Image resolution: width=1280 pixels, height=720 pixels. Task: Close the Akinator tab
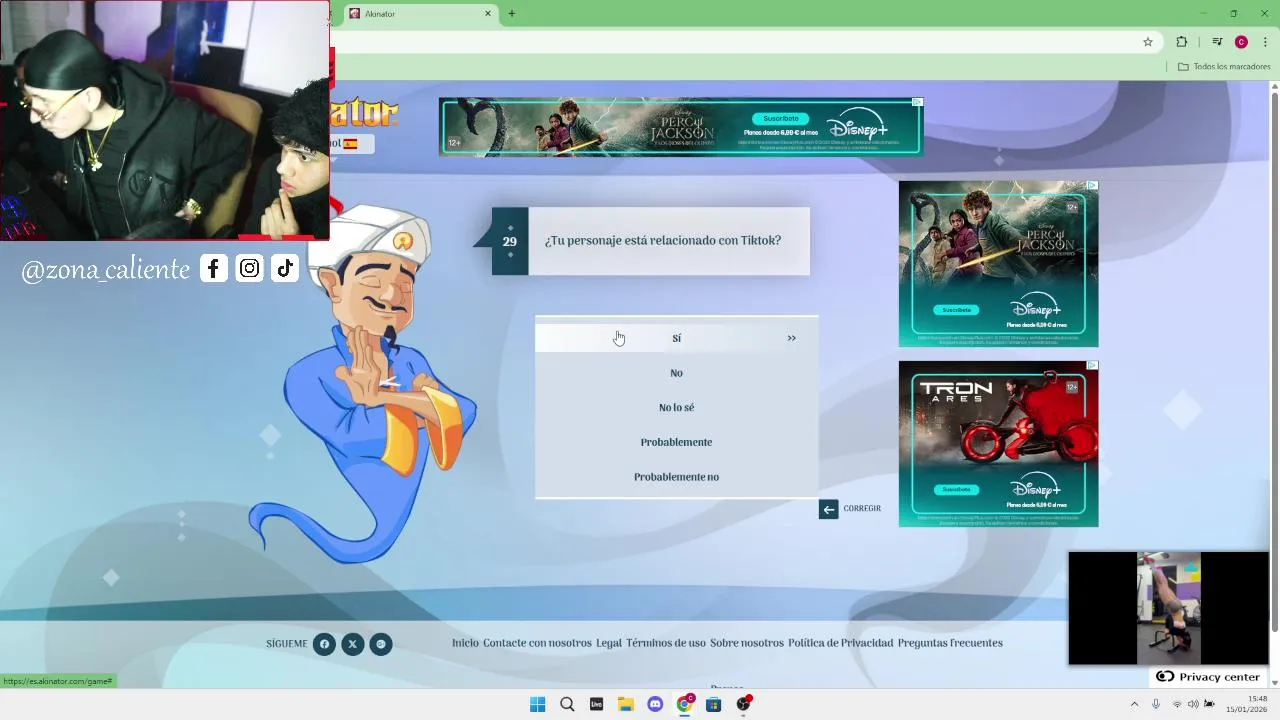coord(488,14)
